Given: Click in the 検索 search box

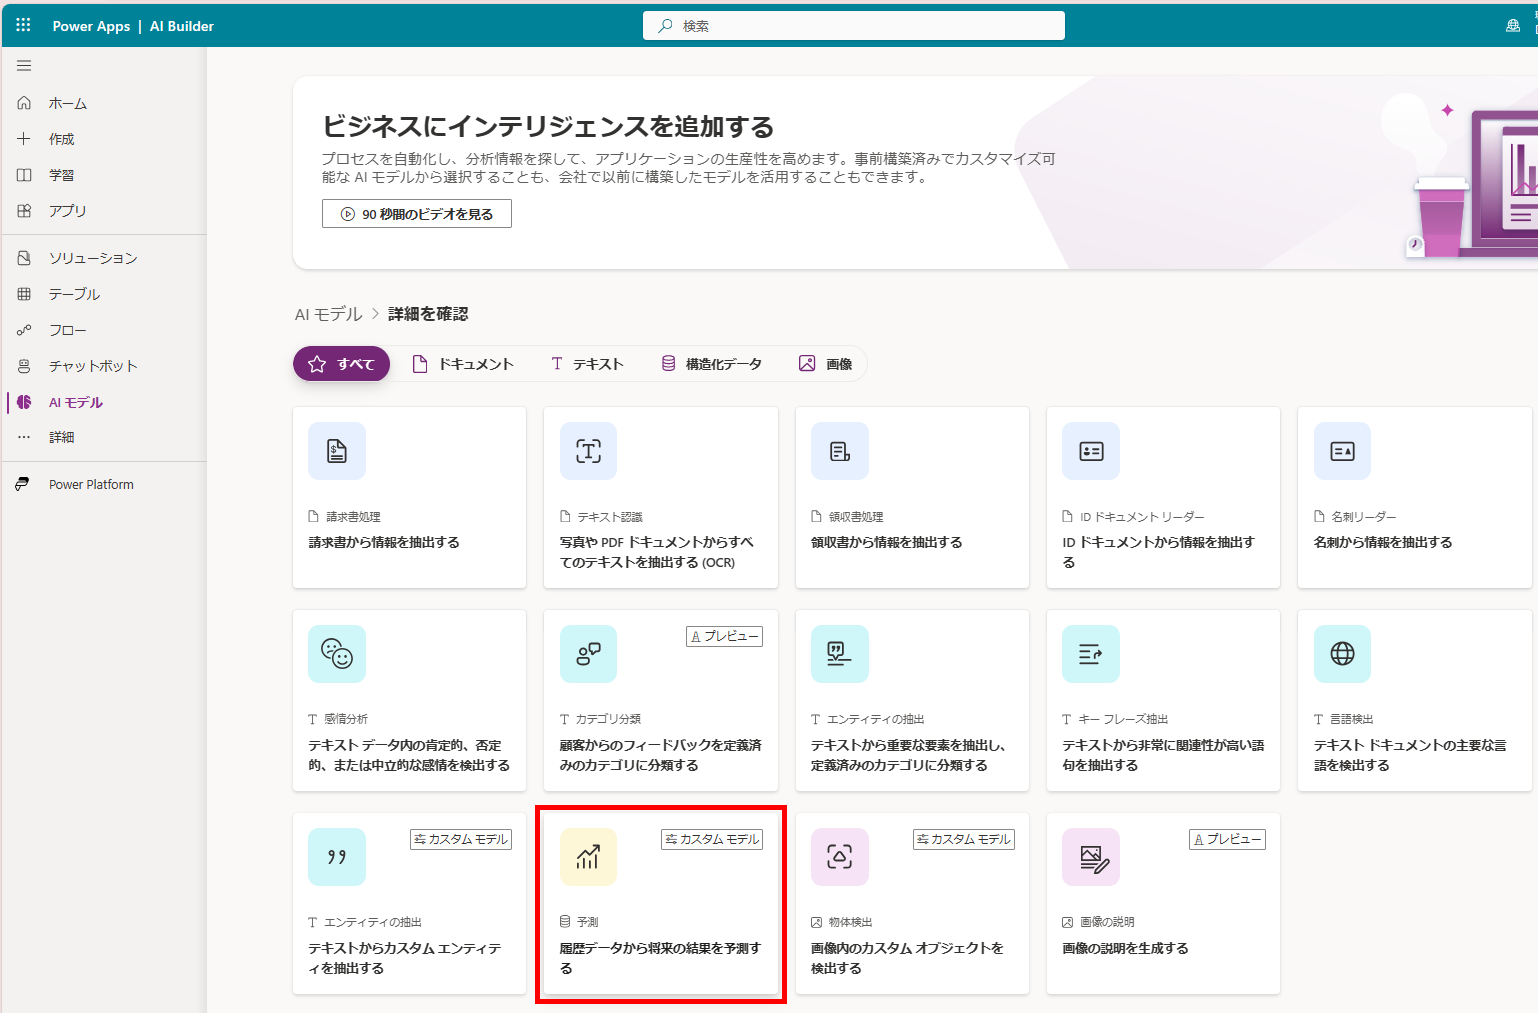Looking at the screenshot, I should point(854,26).
